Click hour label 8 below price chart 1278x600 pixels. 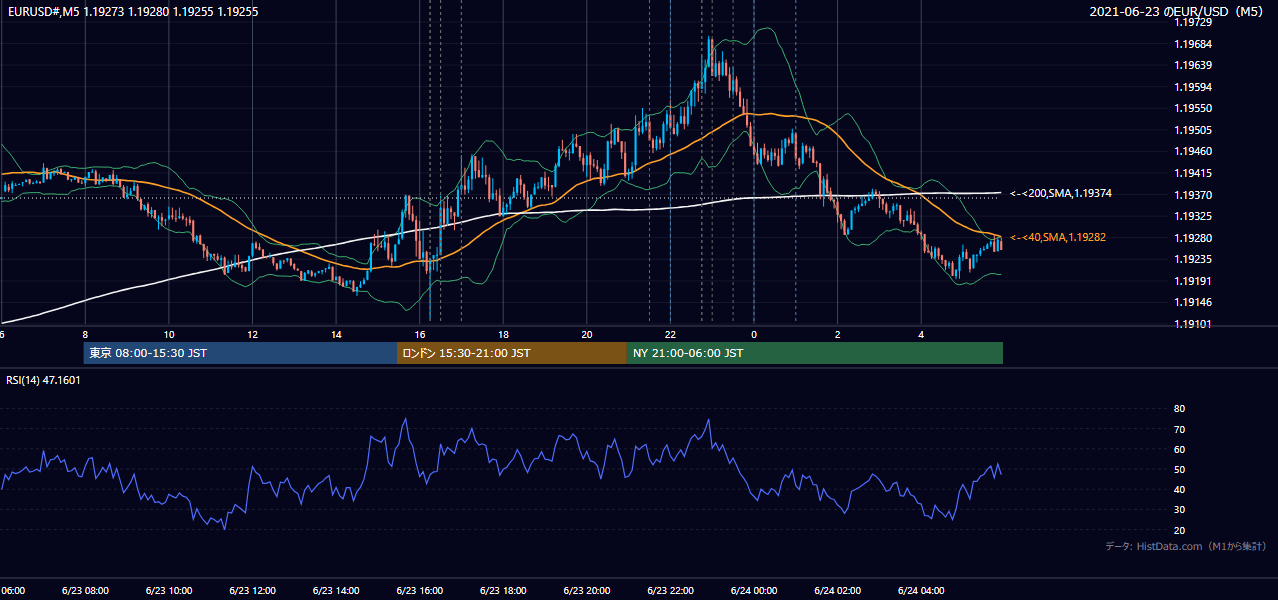click(x=85, y=334)
